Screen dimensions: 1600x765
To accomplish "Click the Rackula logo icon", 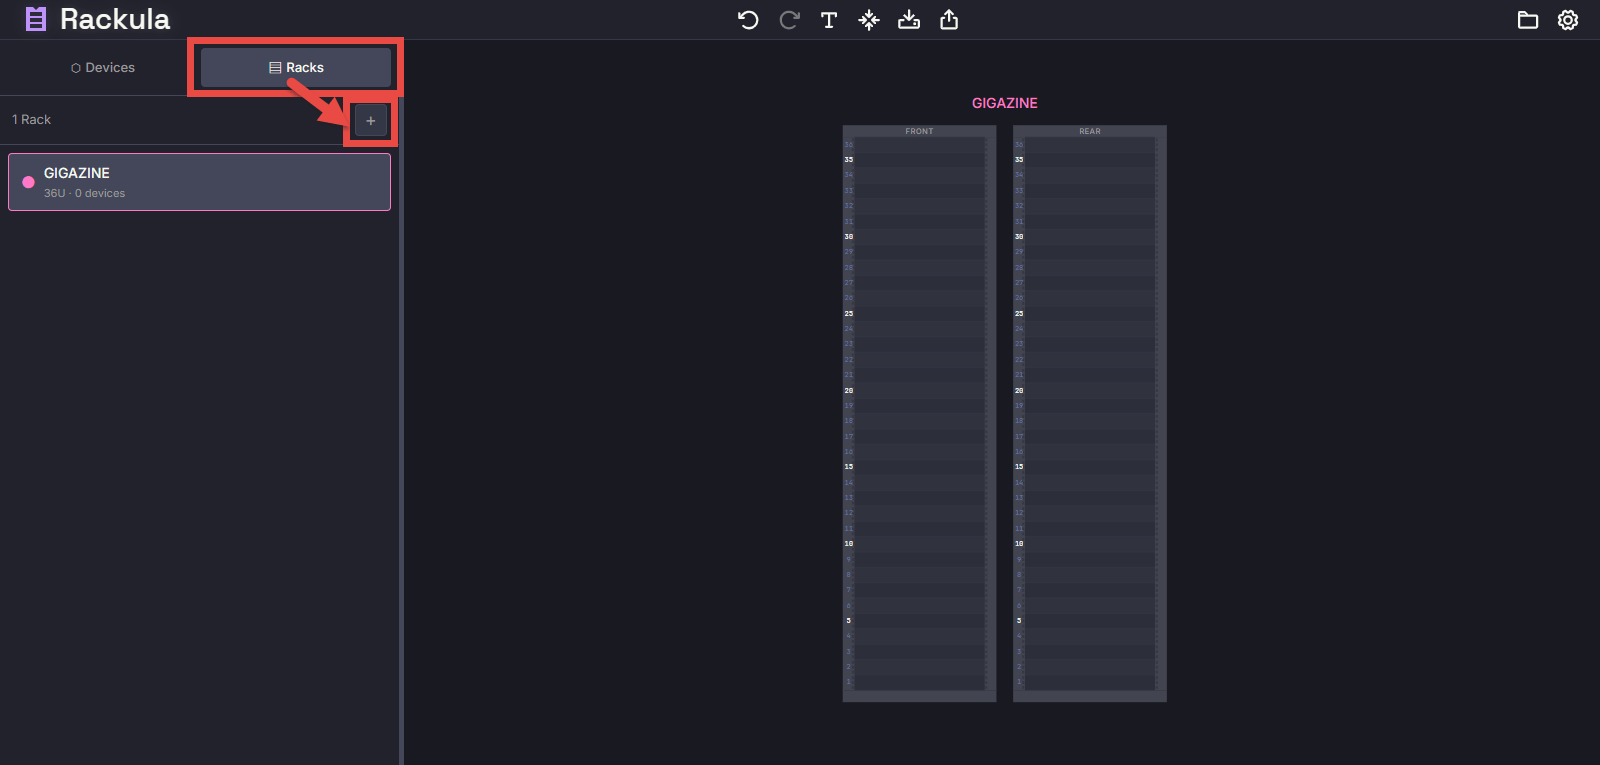I will [x=36, y=19].
